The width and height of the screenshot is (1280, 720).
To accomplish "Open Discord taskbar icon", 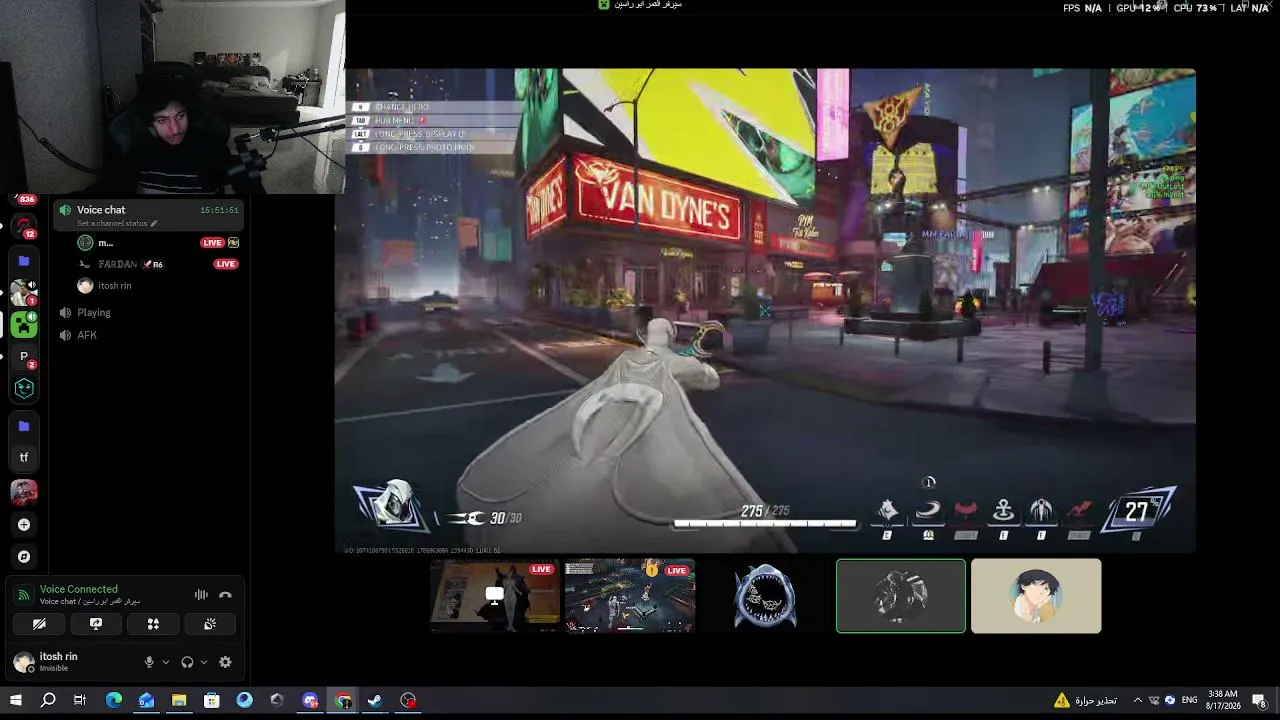I will (310, 700).
